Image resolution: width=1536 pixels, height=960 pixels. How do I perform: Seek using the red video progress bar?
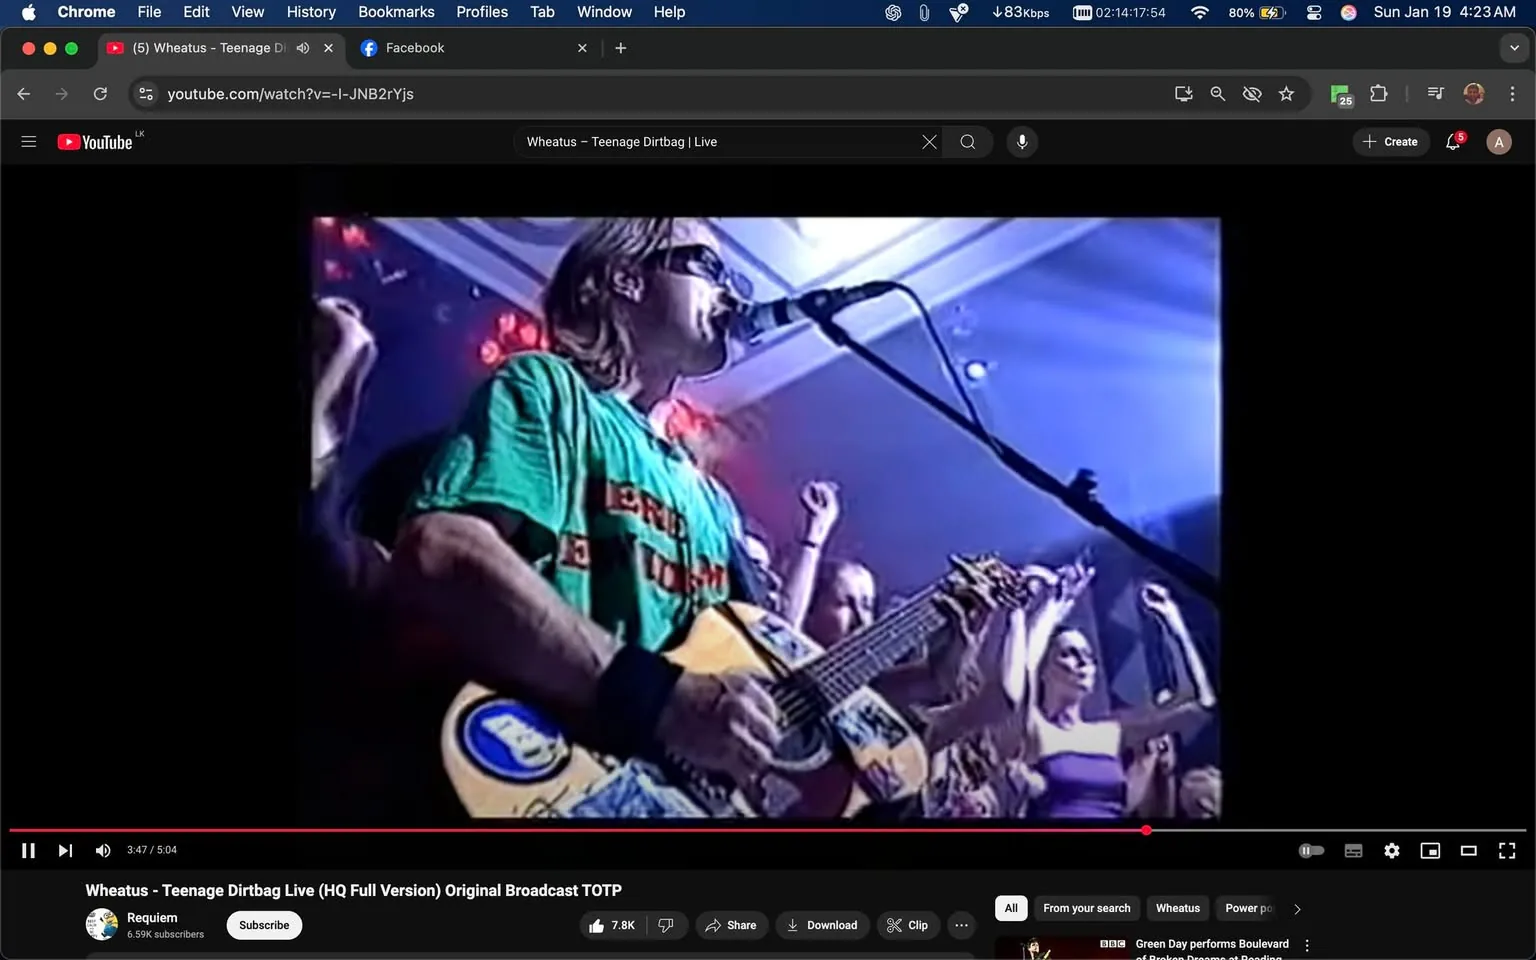(600, 830)
